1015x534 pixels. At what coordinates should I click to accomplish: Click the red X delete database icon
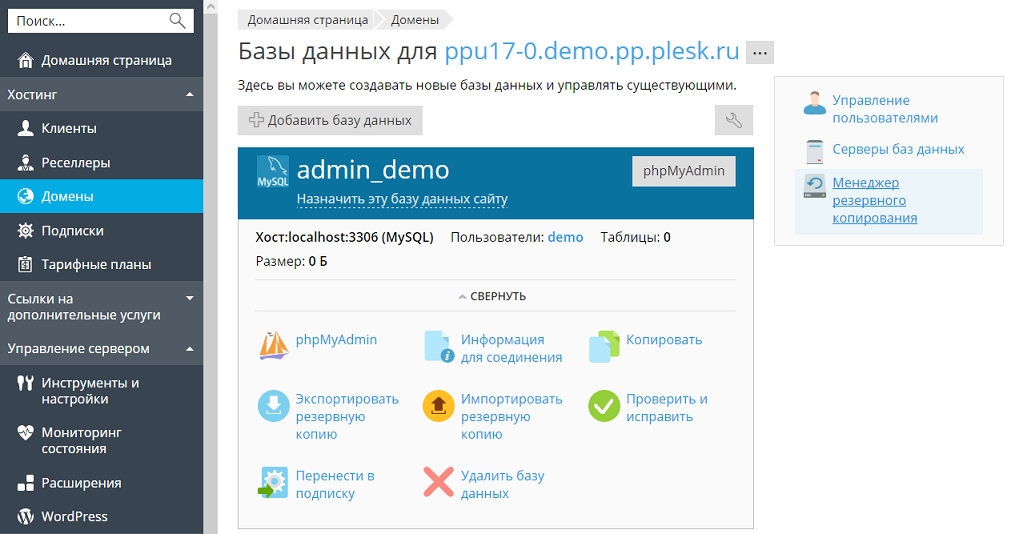[x=439, y=482]
